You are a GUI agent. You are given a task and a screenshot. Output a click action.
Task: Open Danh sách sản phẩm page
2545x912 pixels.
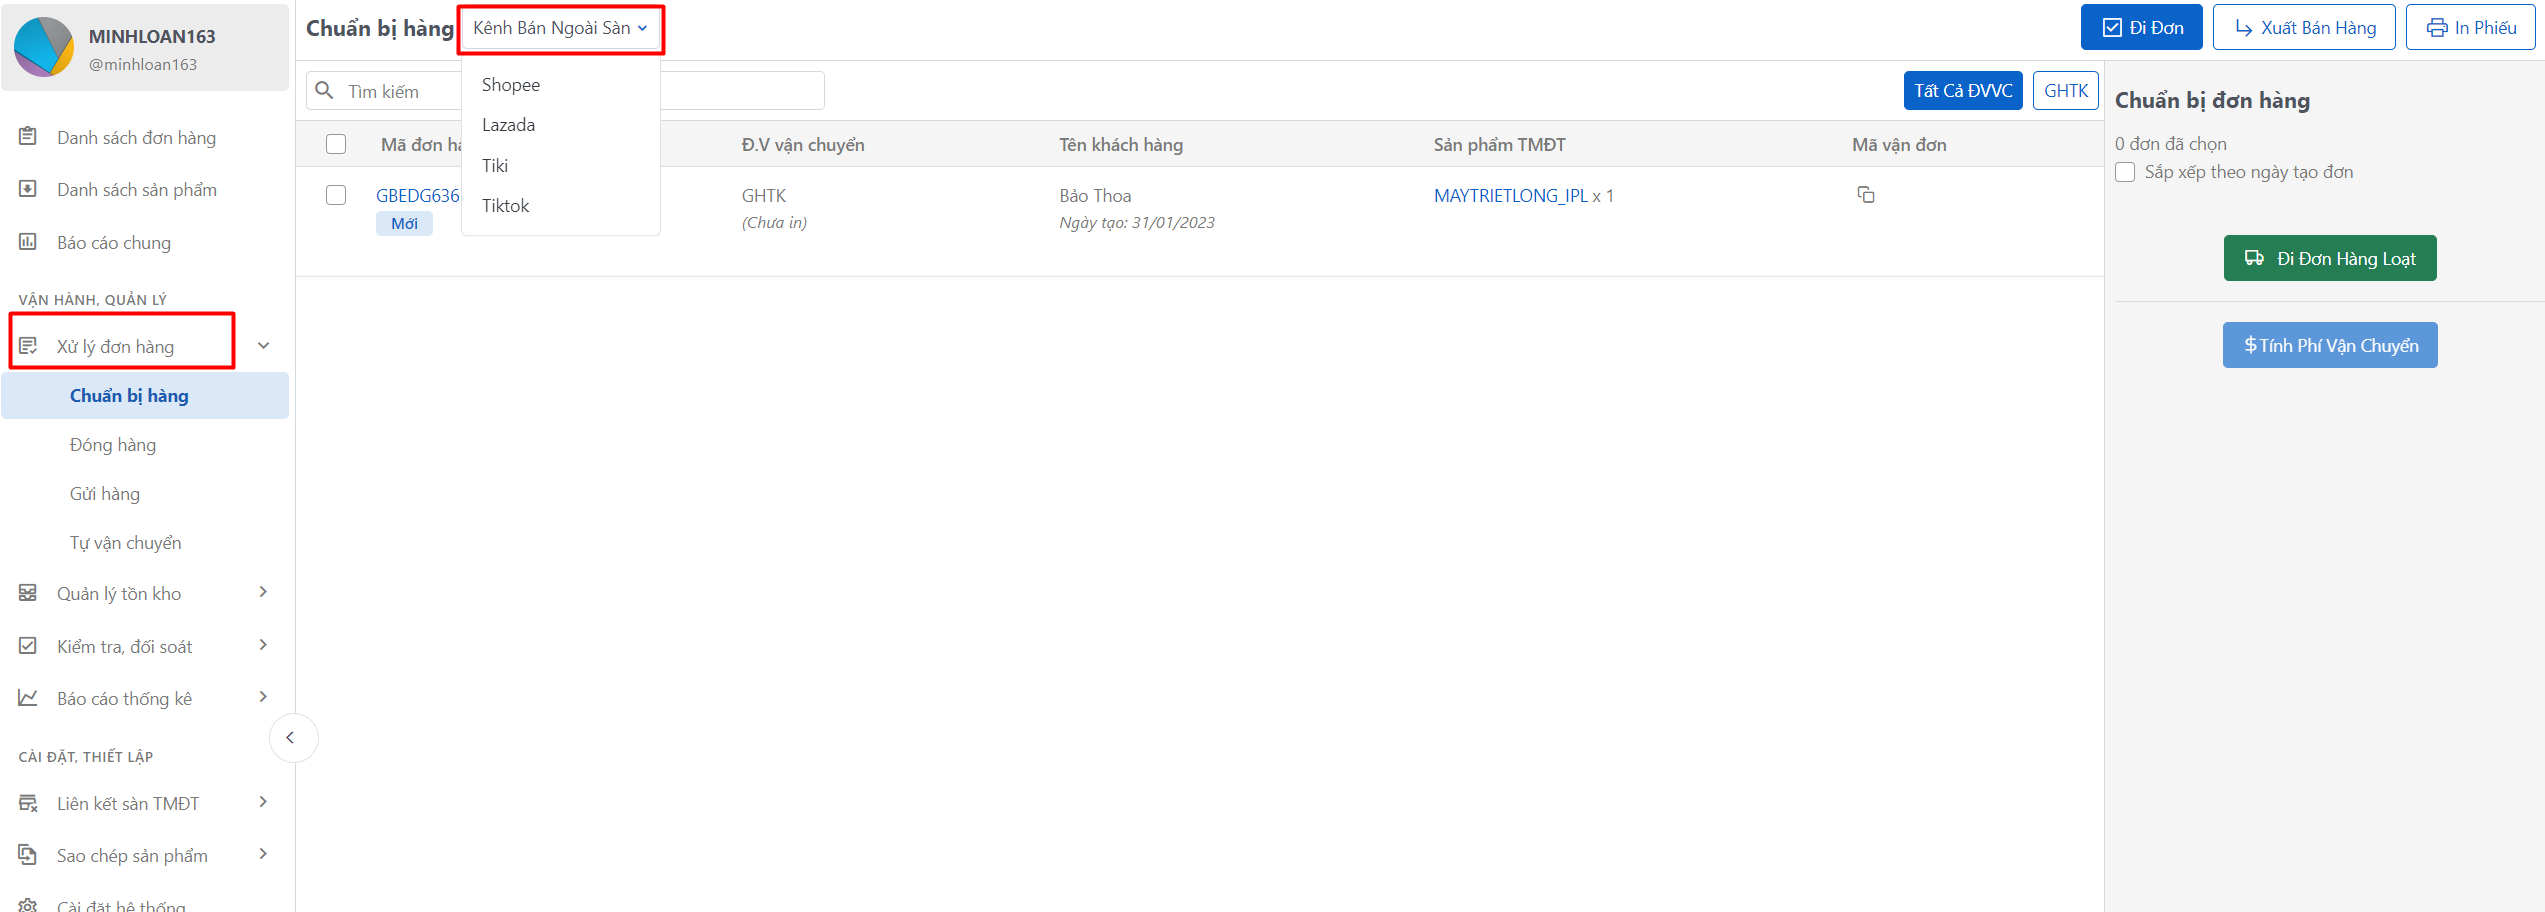coord(136,190)
